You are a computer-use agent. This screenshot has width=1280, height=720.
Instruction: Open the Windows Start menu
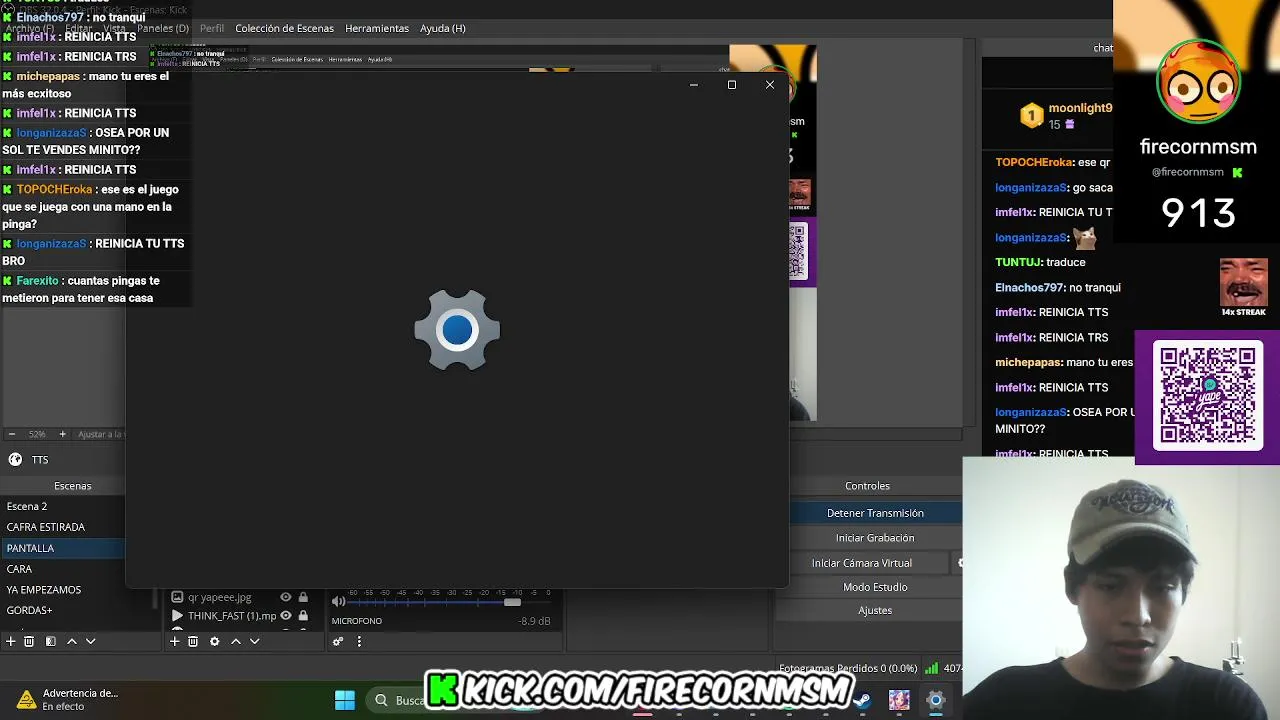(345, 700)
